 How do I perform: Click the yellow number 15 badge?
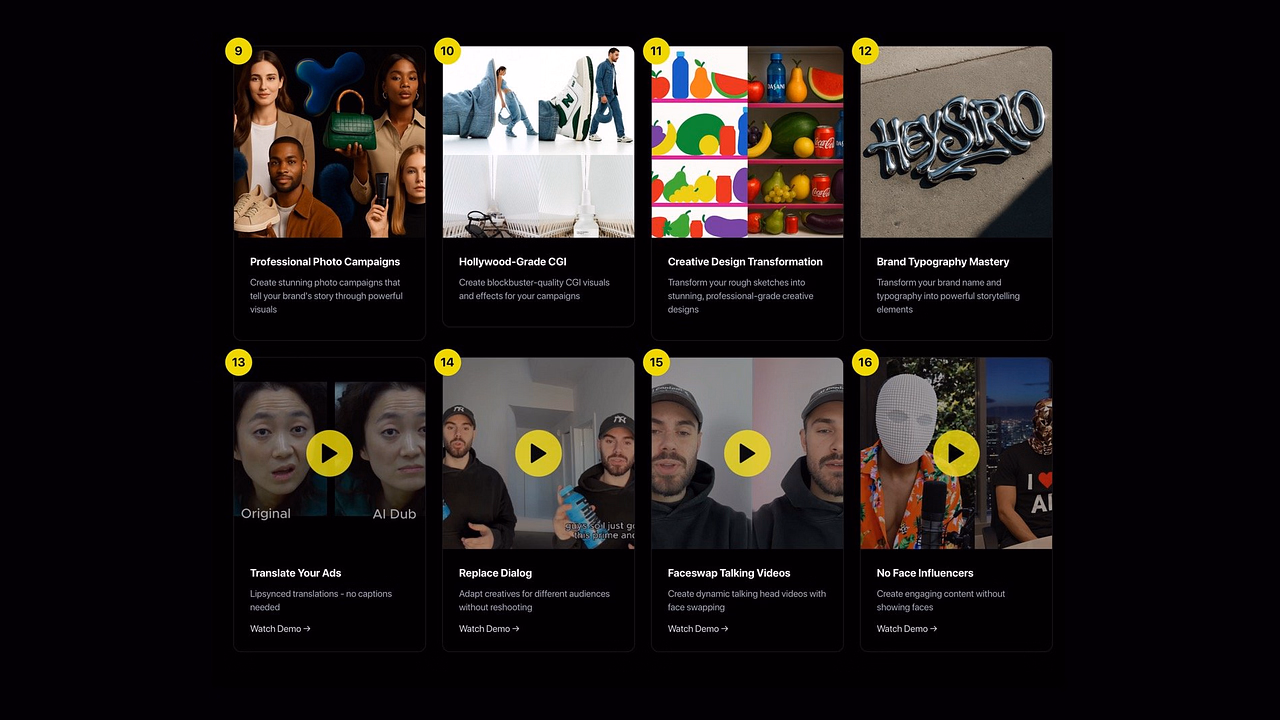click(x=656, y=362)
